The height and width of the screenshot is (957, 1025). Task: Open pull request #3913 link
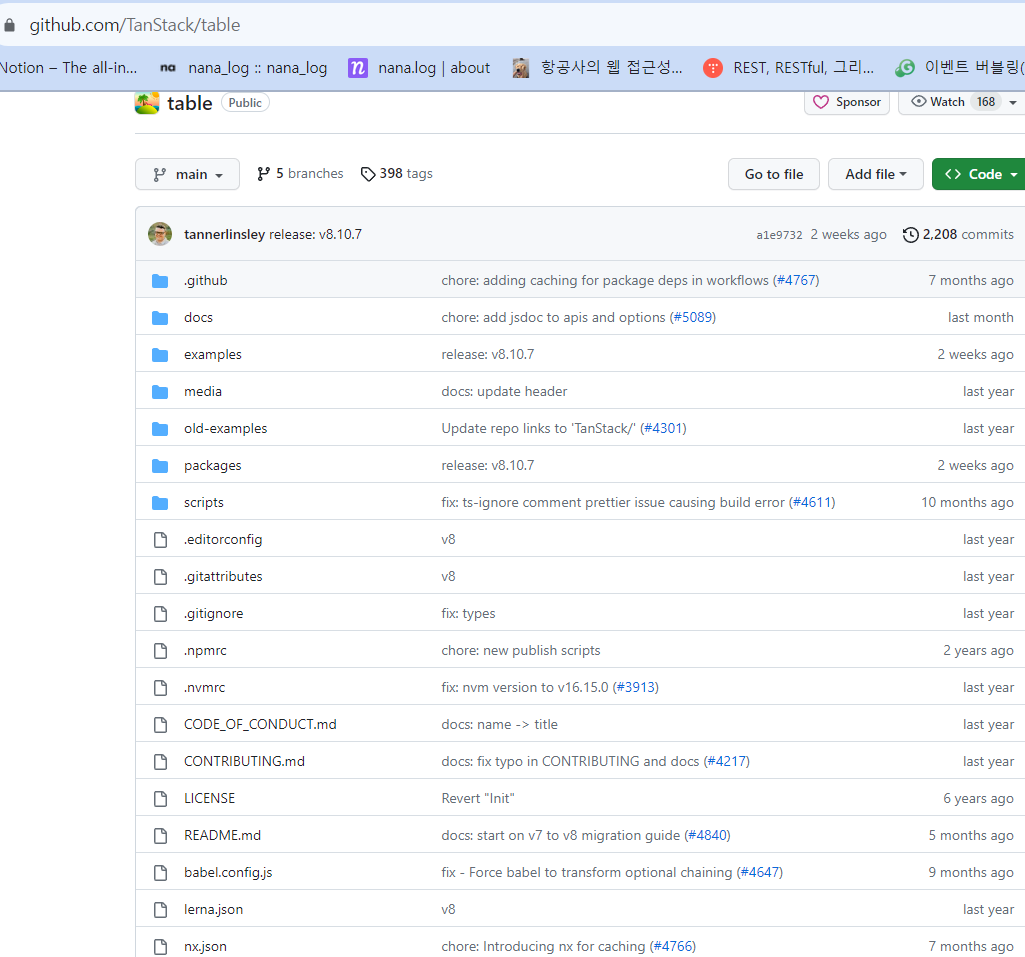click(x=636, y=688)
